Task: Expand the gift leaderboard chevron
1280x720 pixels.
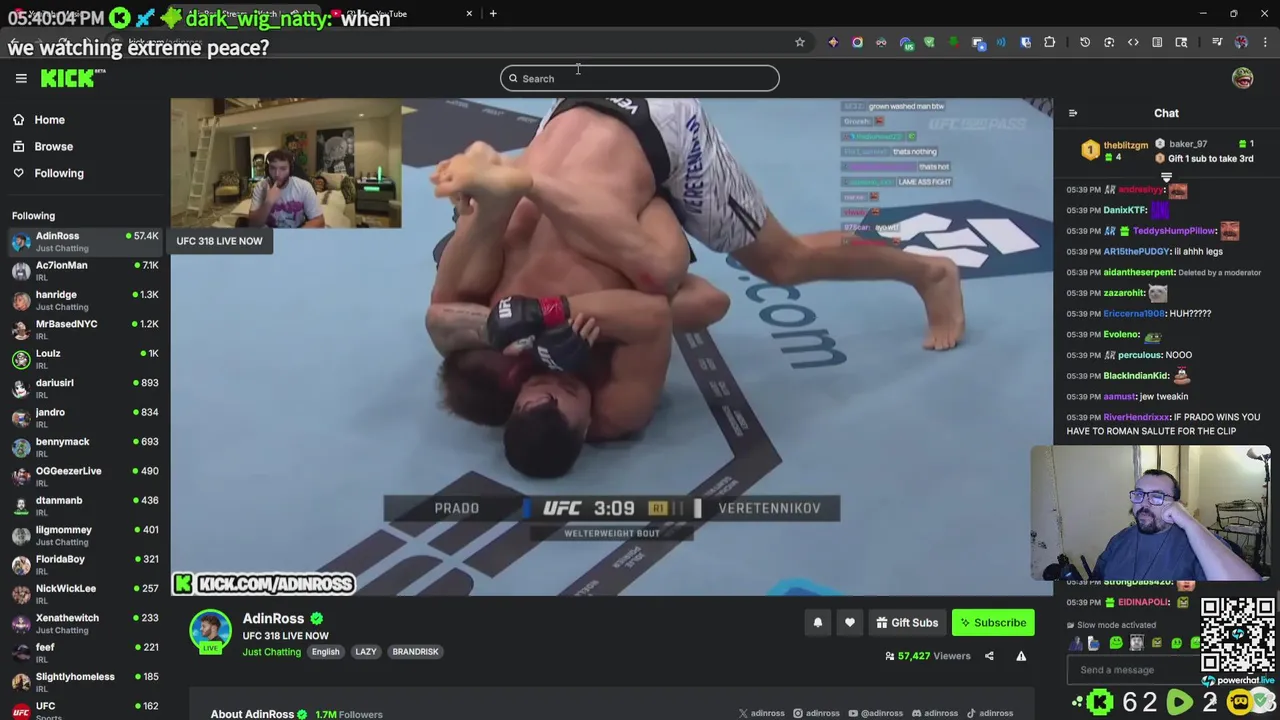Action: (x=1166, y=177)
